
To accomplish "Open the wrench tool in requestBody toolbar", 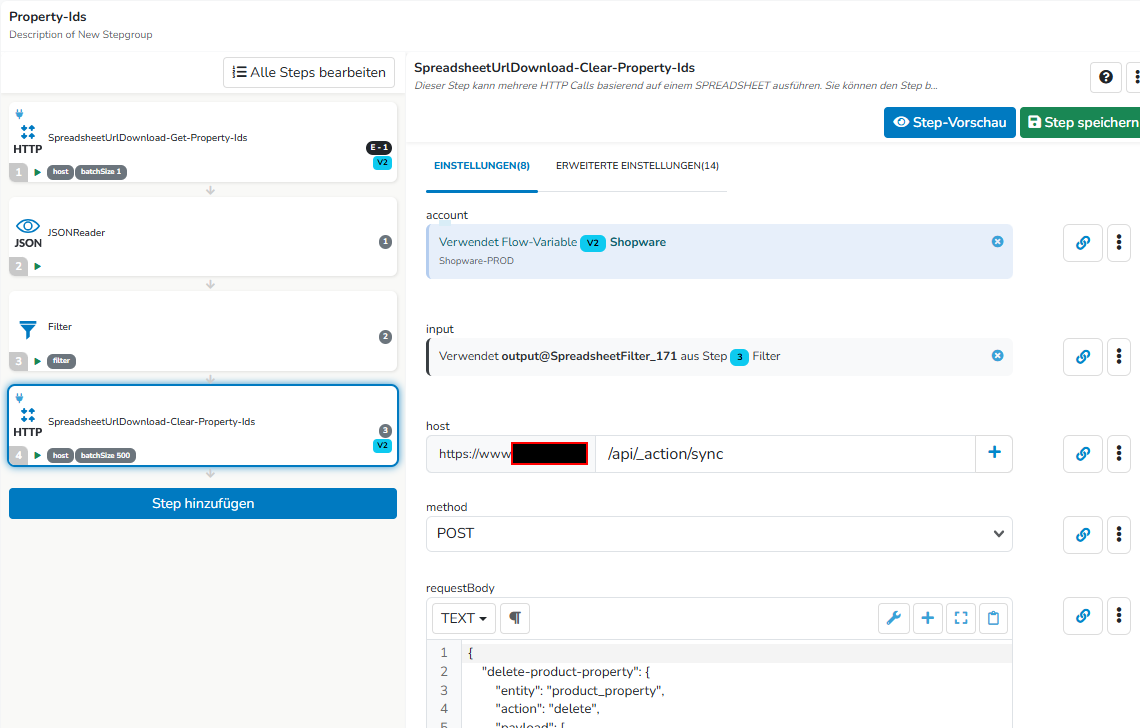I will click(894, 618).
